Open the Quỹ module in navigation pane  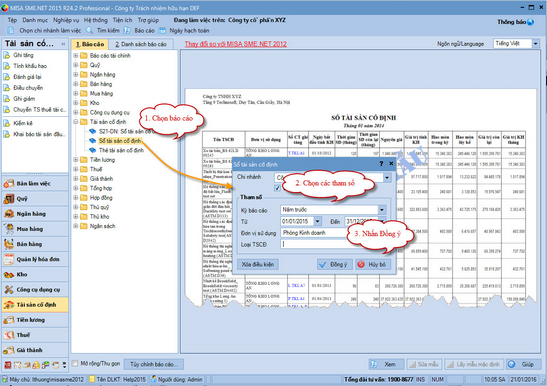(x=35, y=199)
